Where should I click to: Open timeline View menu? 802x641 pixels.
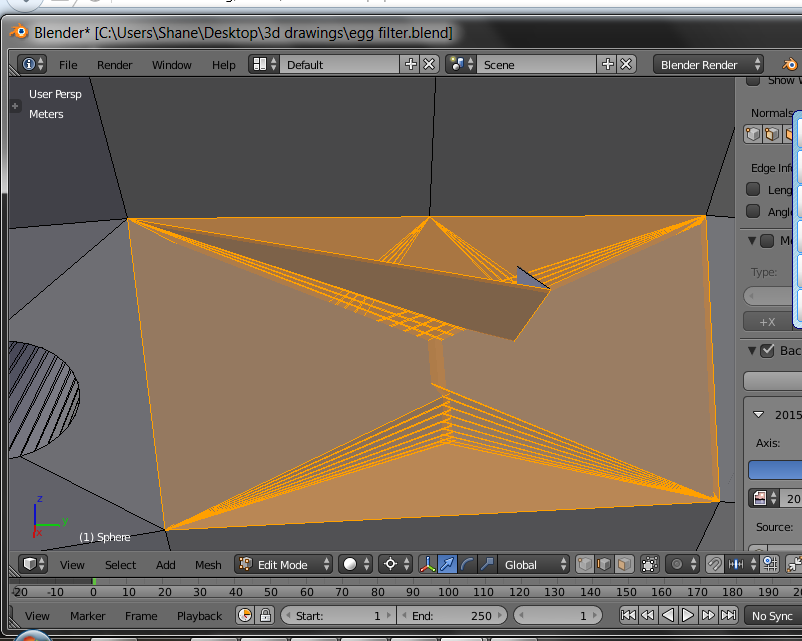[37, 616]
